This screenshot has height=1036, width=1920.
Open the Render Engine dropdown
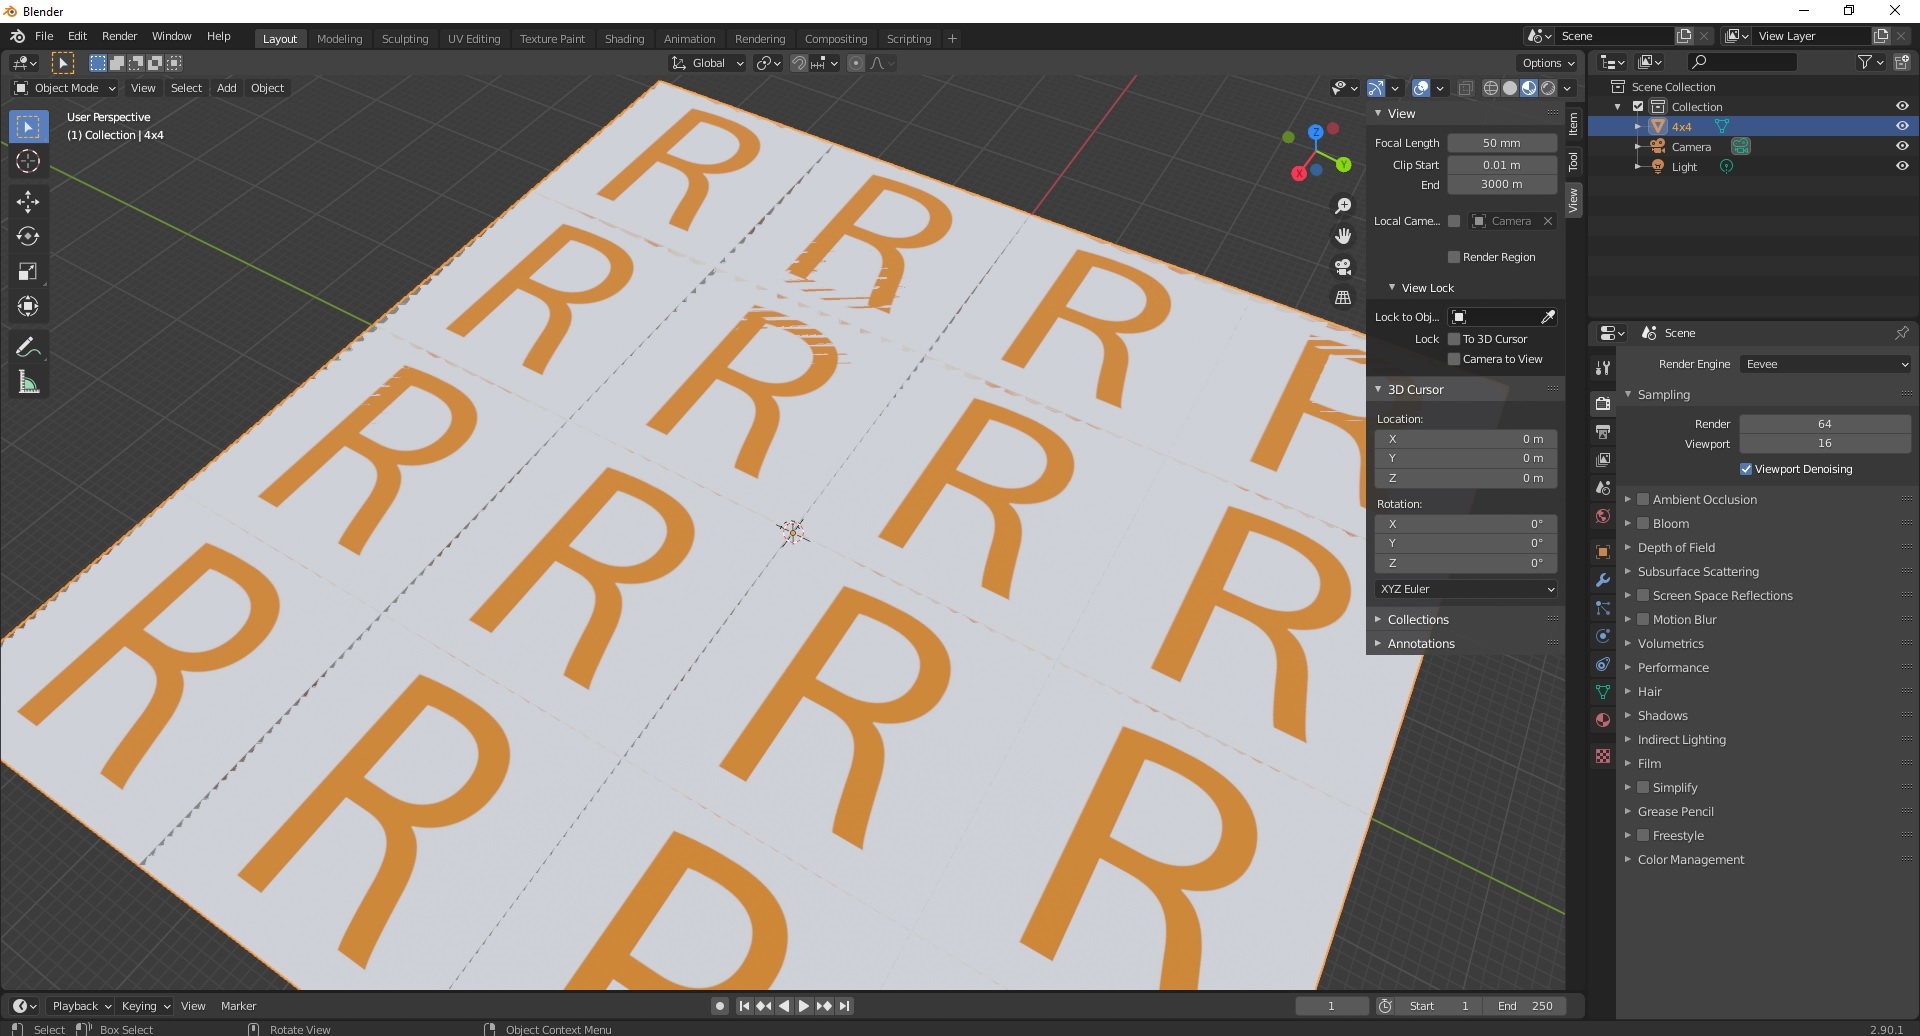(x=1826, y=364)
